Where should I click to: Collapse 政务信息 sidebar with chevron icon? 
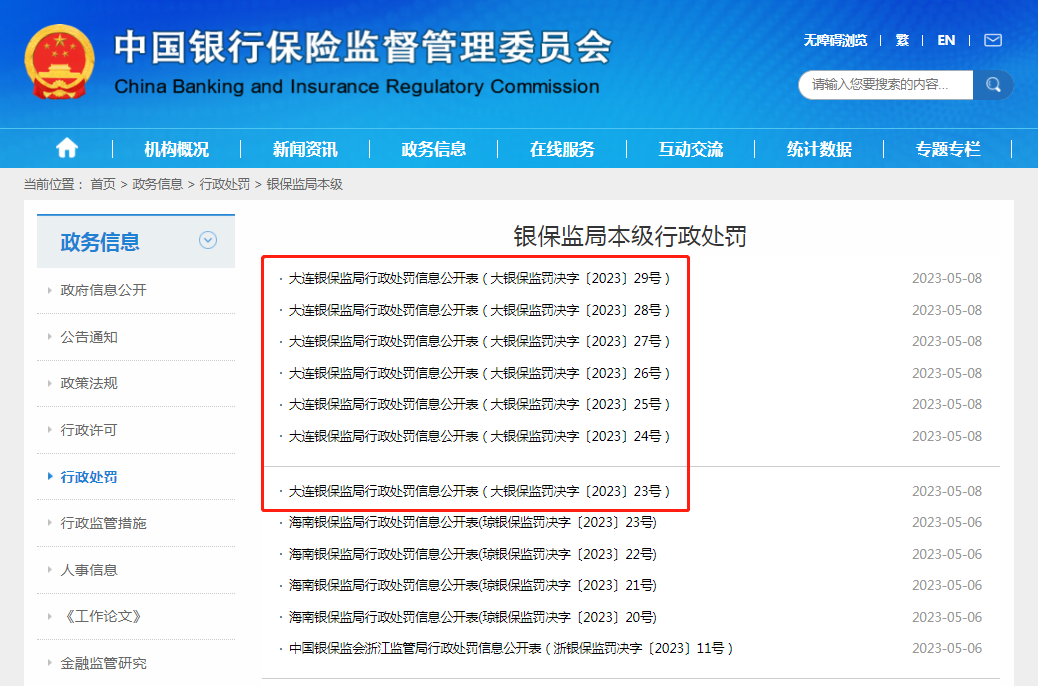(208, 240)
